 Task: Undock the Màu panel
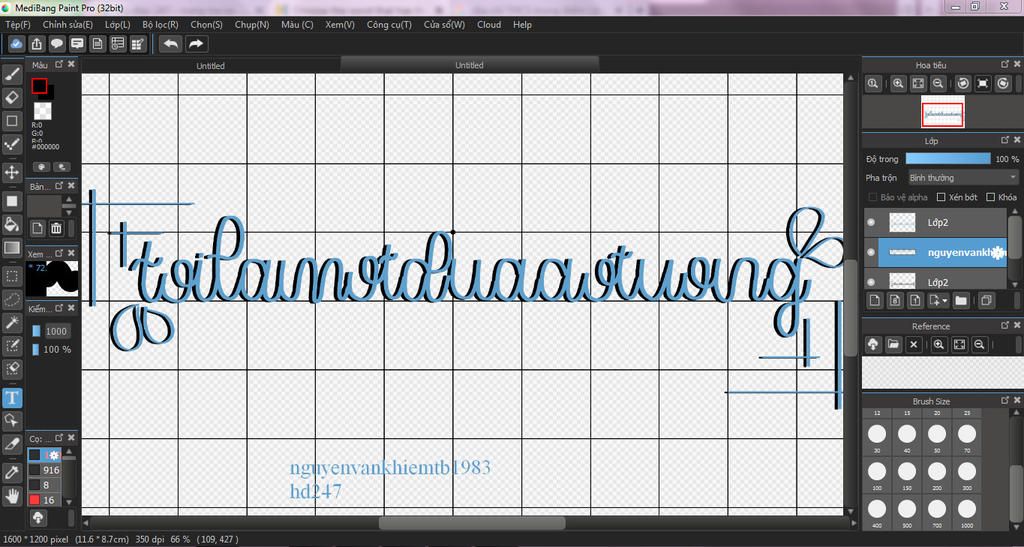click(59, 65)
